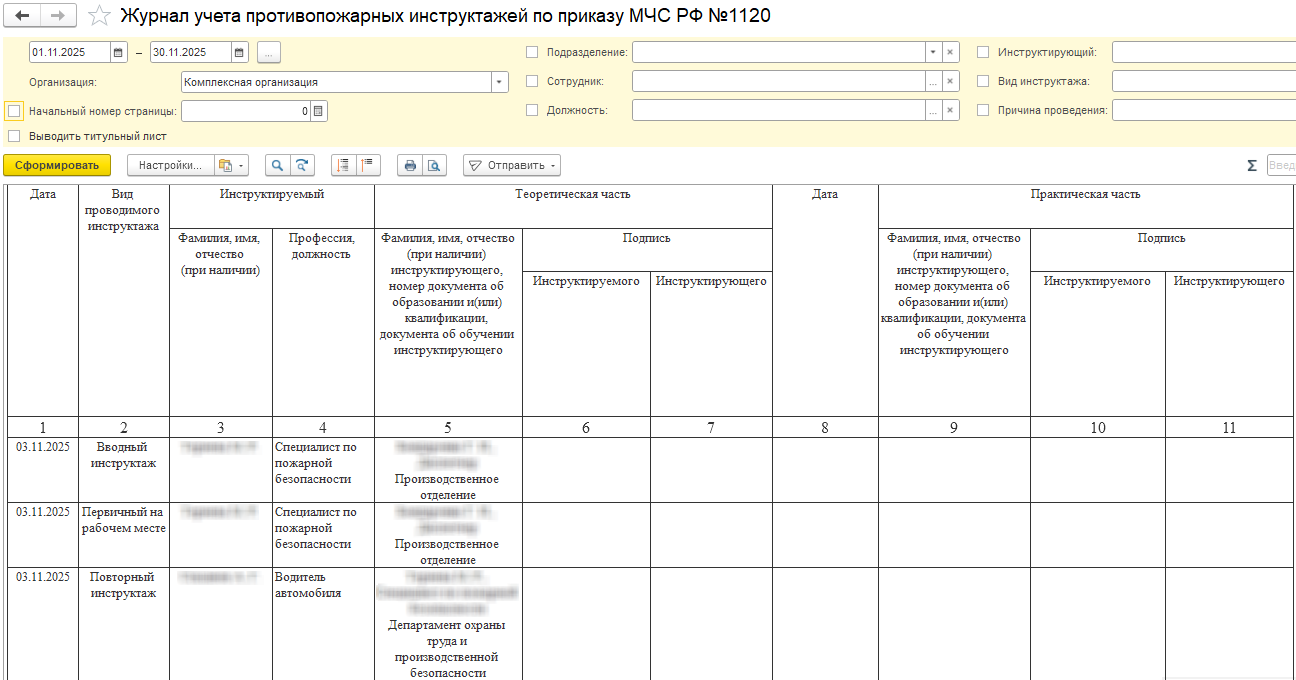Enable the Выводить титульный лист checkbox

click(14, 136)
